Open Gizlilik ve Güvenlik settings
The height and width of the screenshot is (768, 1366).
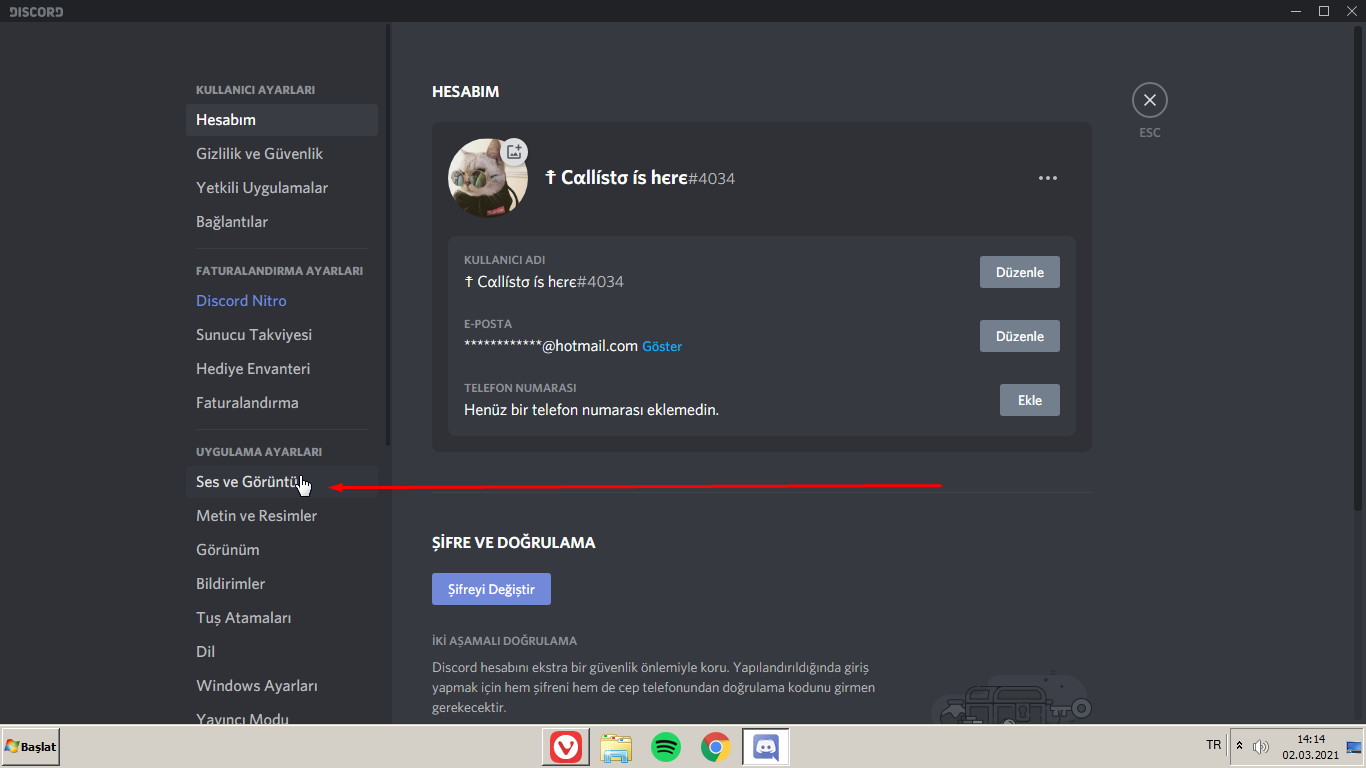click(282, 154)
